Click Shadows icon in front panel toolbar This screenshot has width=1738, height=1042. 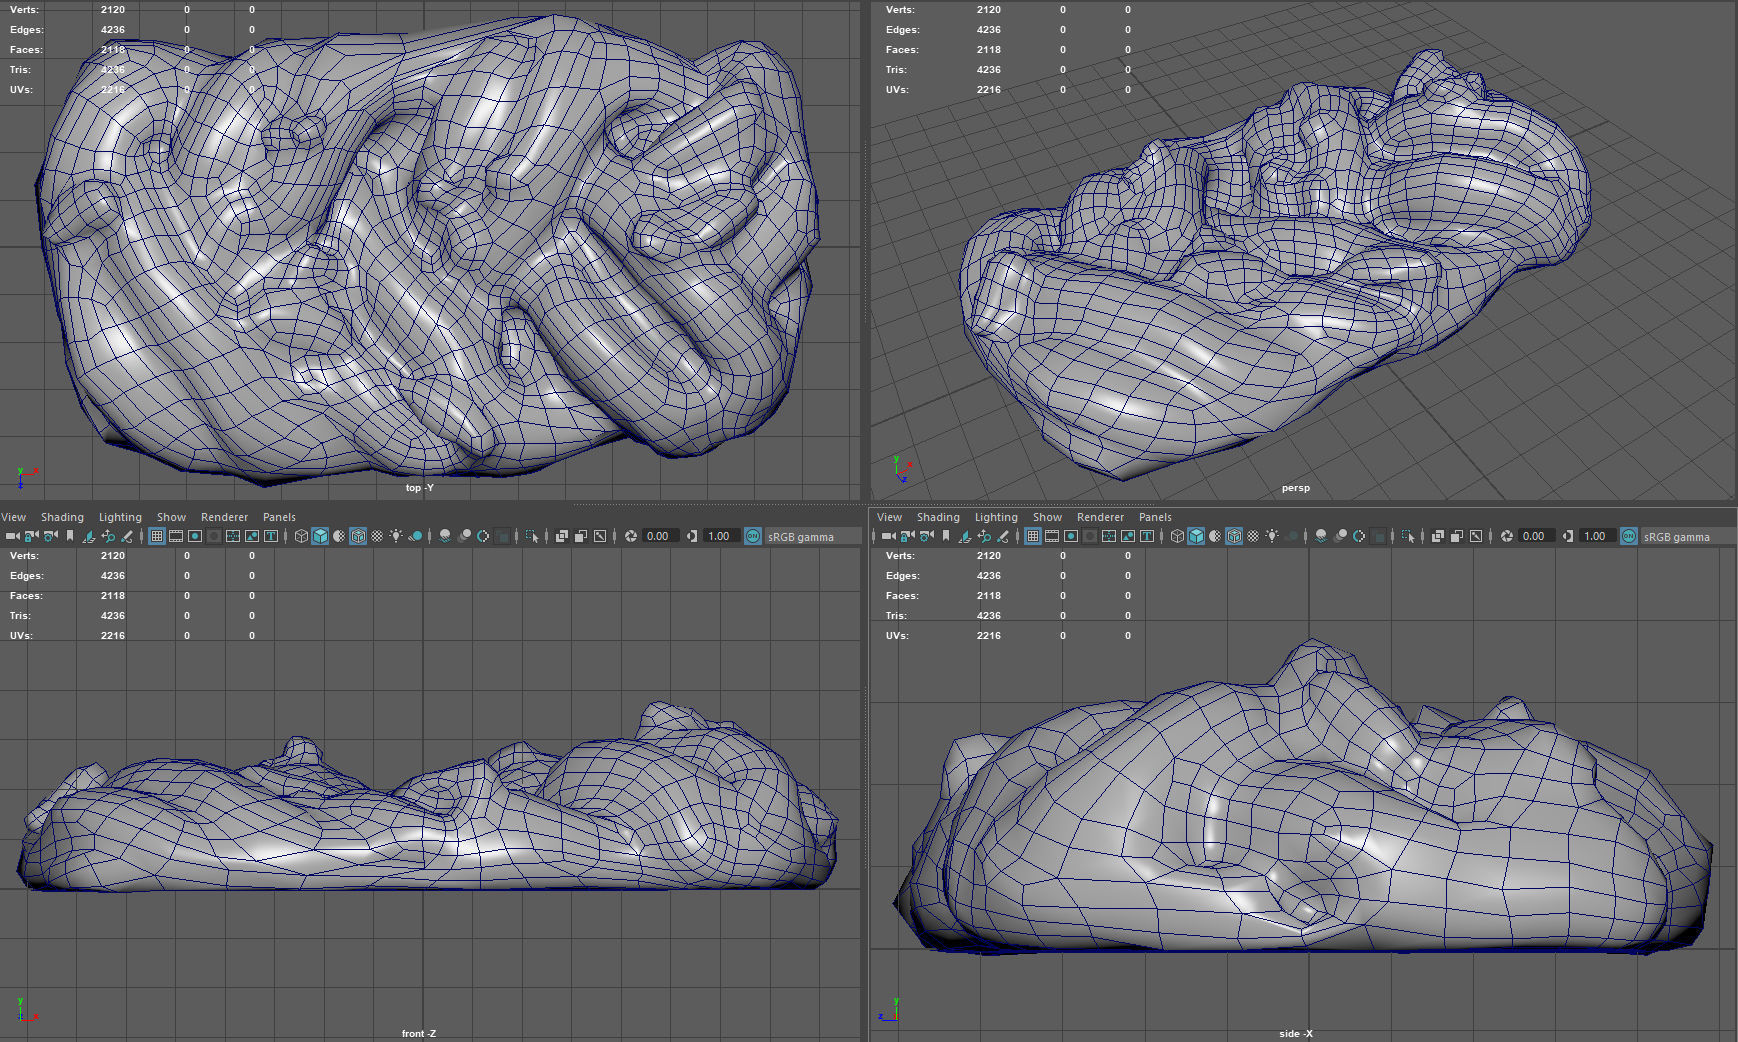click(415, 536)
